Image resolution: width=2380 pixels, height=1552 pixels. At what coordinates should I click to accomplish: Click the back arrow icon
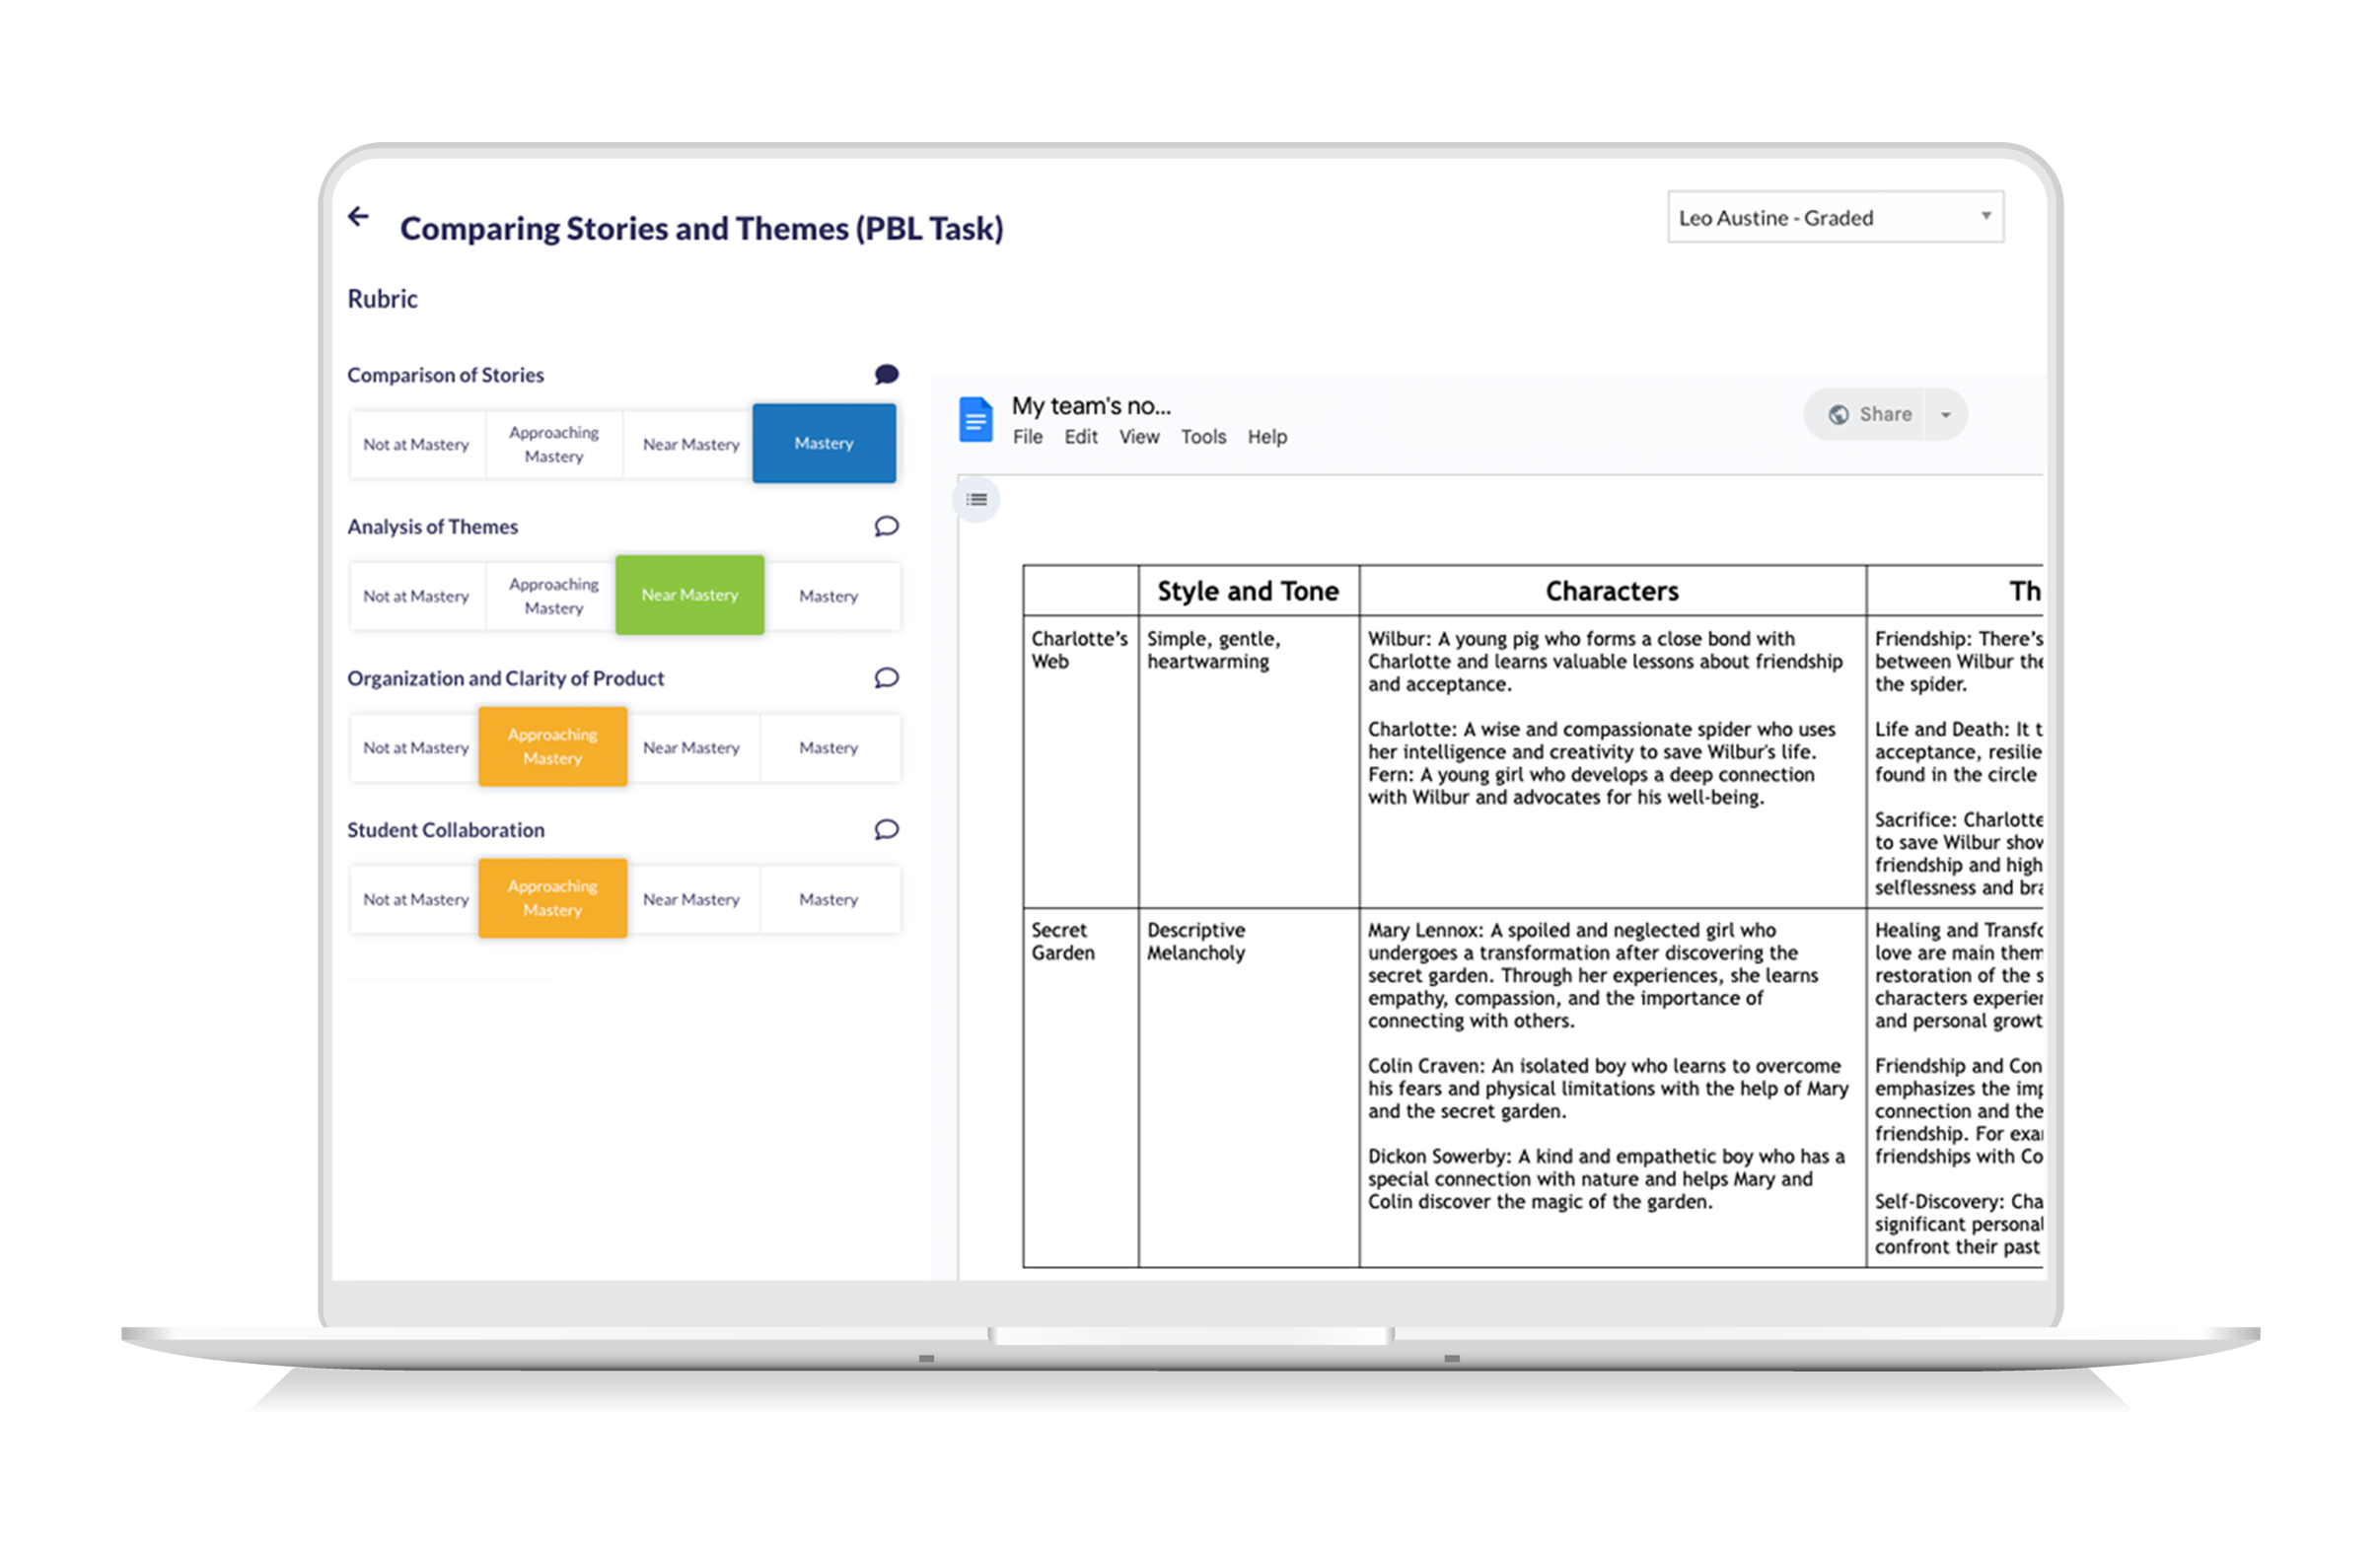click(x=358, y=216)
